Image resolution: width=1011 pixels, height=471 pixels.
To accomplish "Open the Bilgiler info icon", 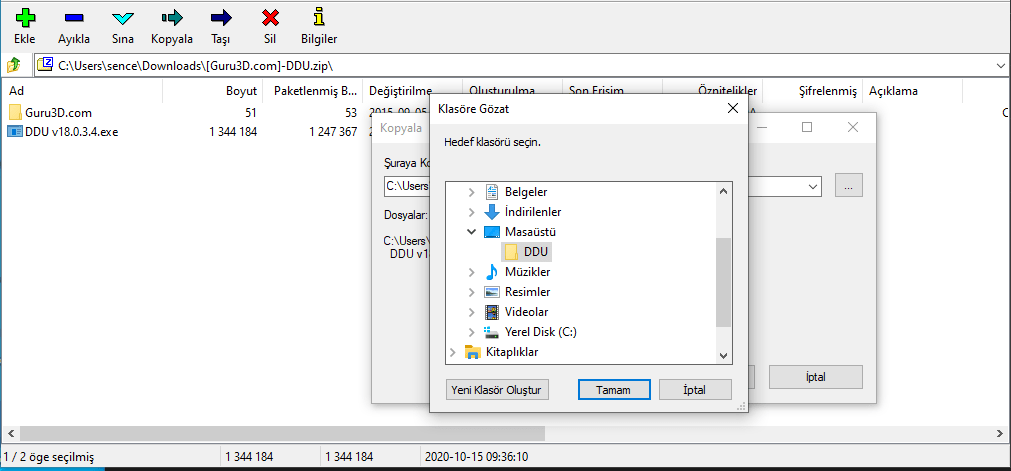I will (319, 17).
